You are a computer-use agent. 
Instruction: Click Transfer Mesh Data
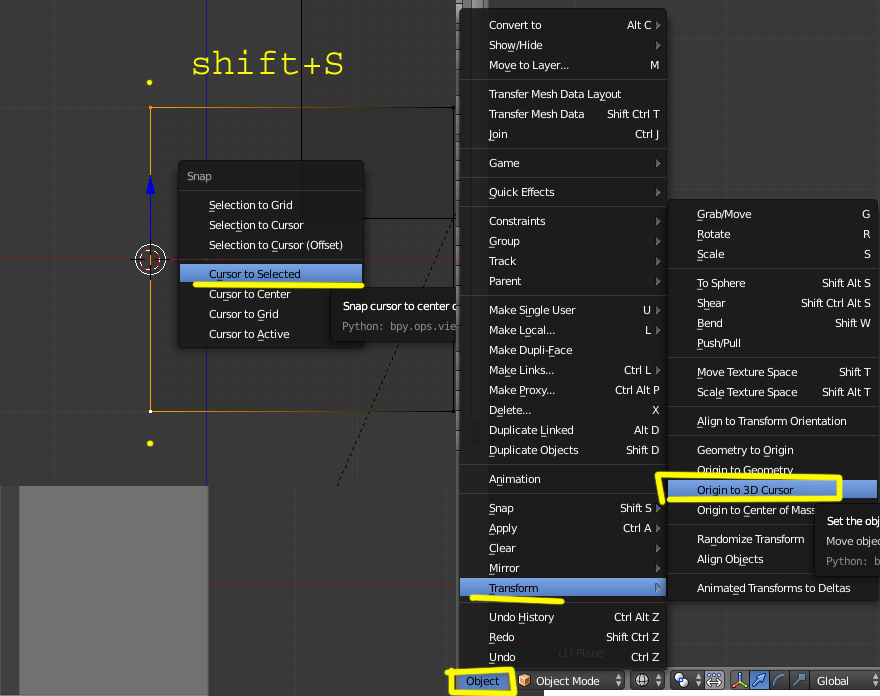point(563,114)
